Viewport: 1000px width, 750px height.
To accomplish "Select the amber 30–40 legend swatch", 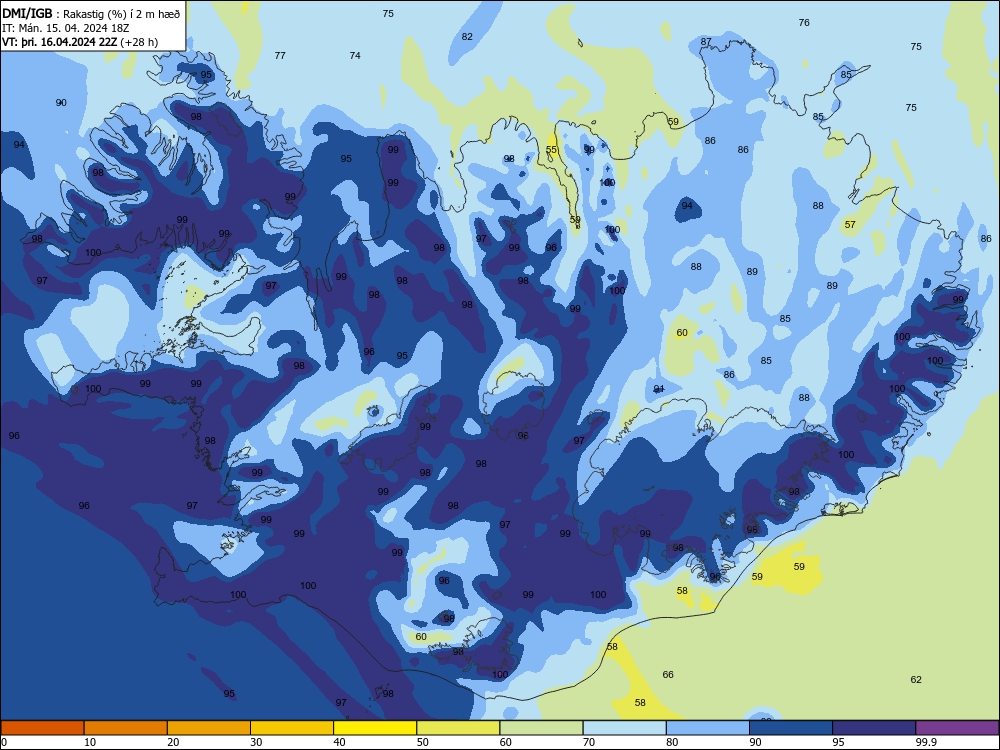I will (292, 728).
